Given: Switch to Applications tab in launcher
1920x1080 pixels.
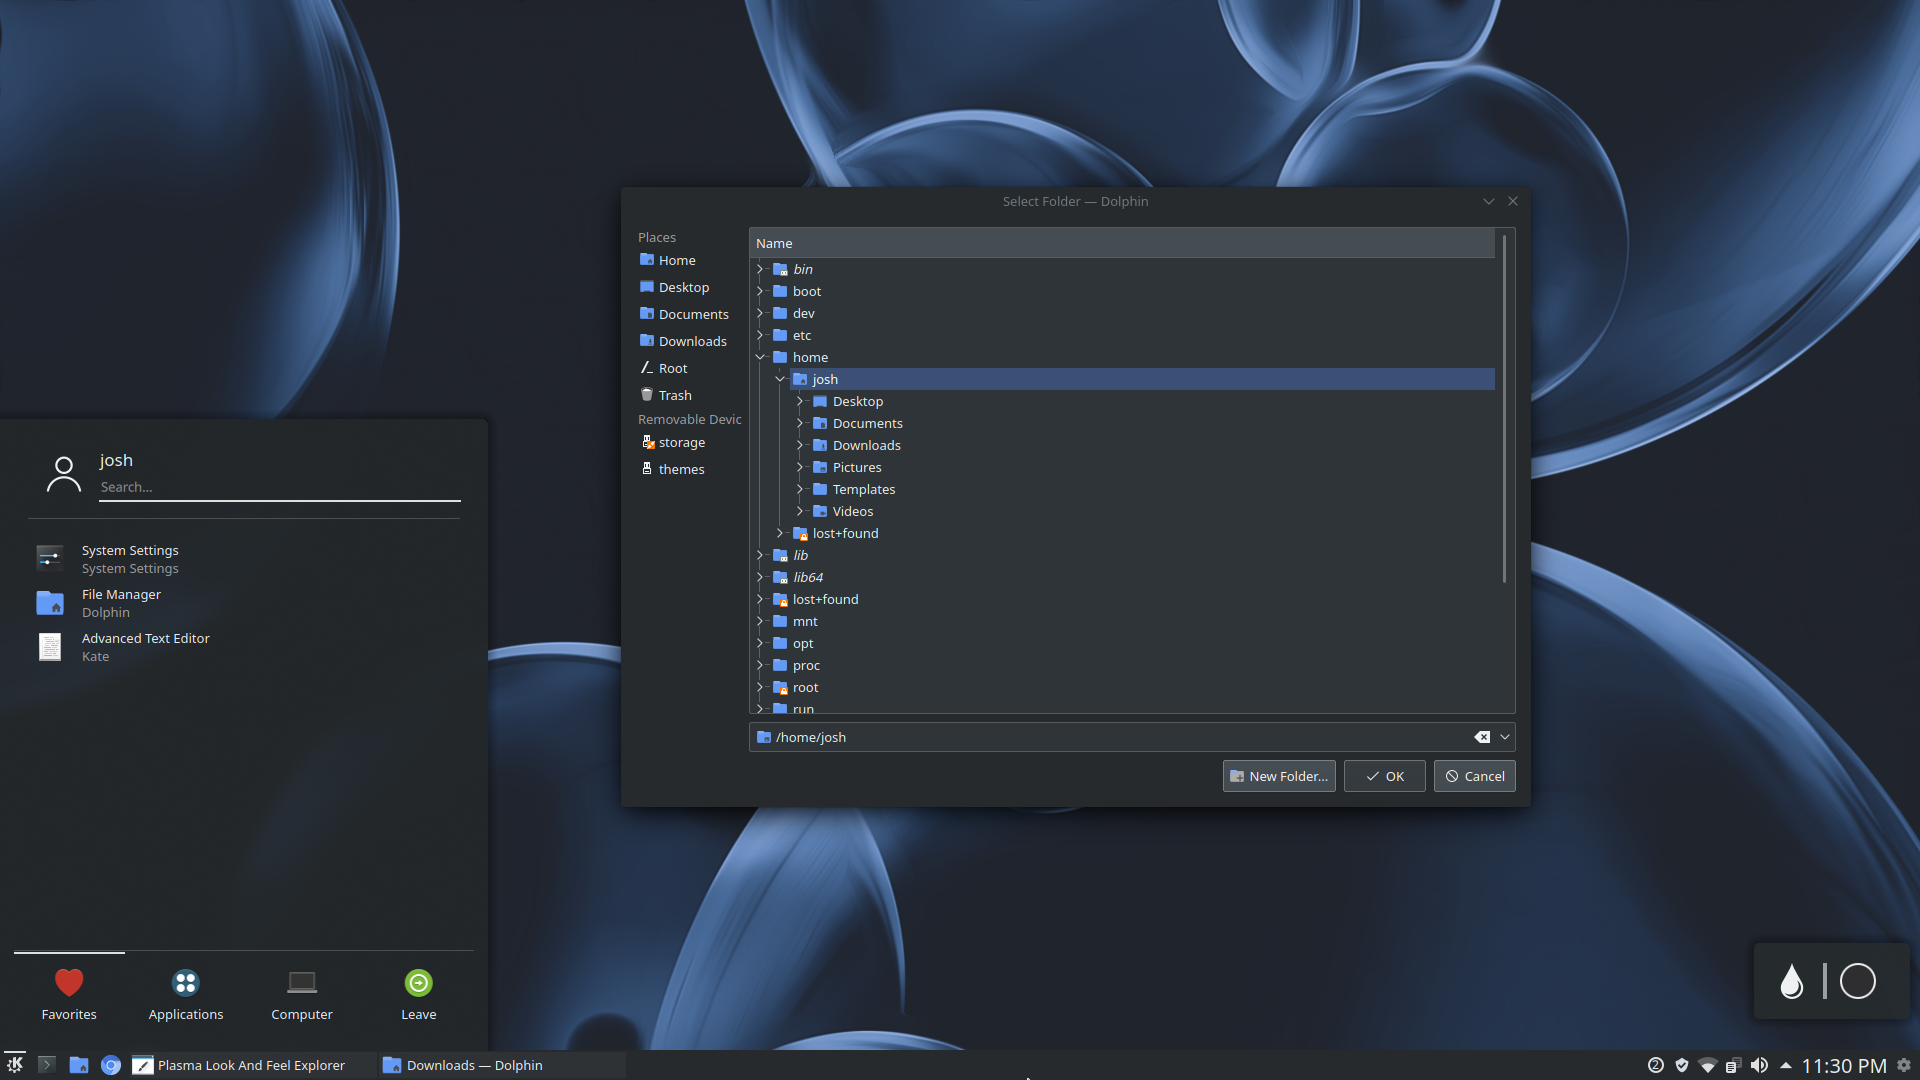Looking at the screenshot, I should click(186, 995).
